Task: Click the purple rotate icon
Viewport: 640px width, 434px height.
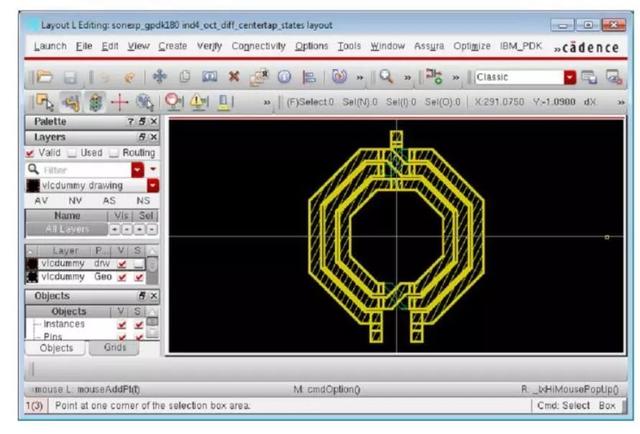Action: pyautogui.click(x=339, y=76)
